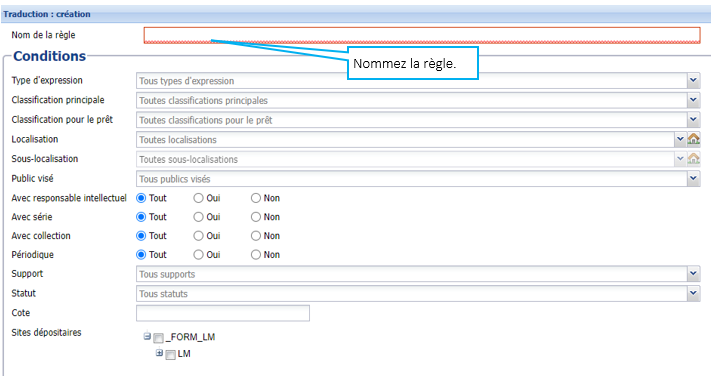Select Non for Avec série
Viewport: 716px width, 376px height.
click(256, 217)
